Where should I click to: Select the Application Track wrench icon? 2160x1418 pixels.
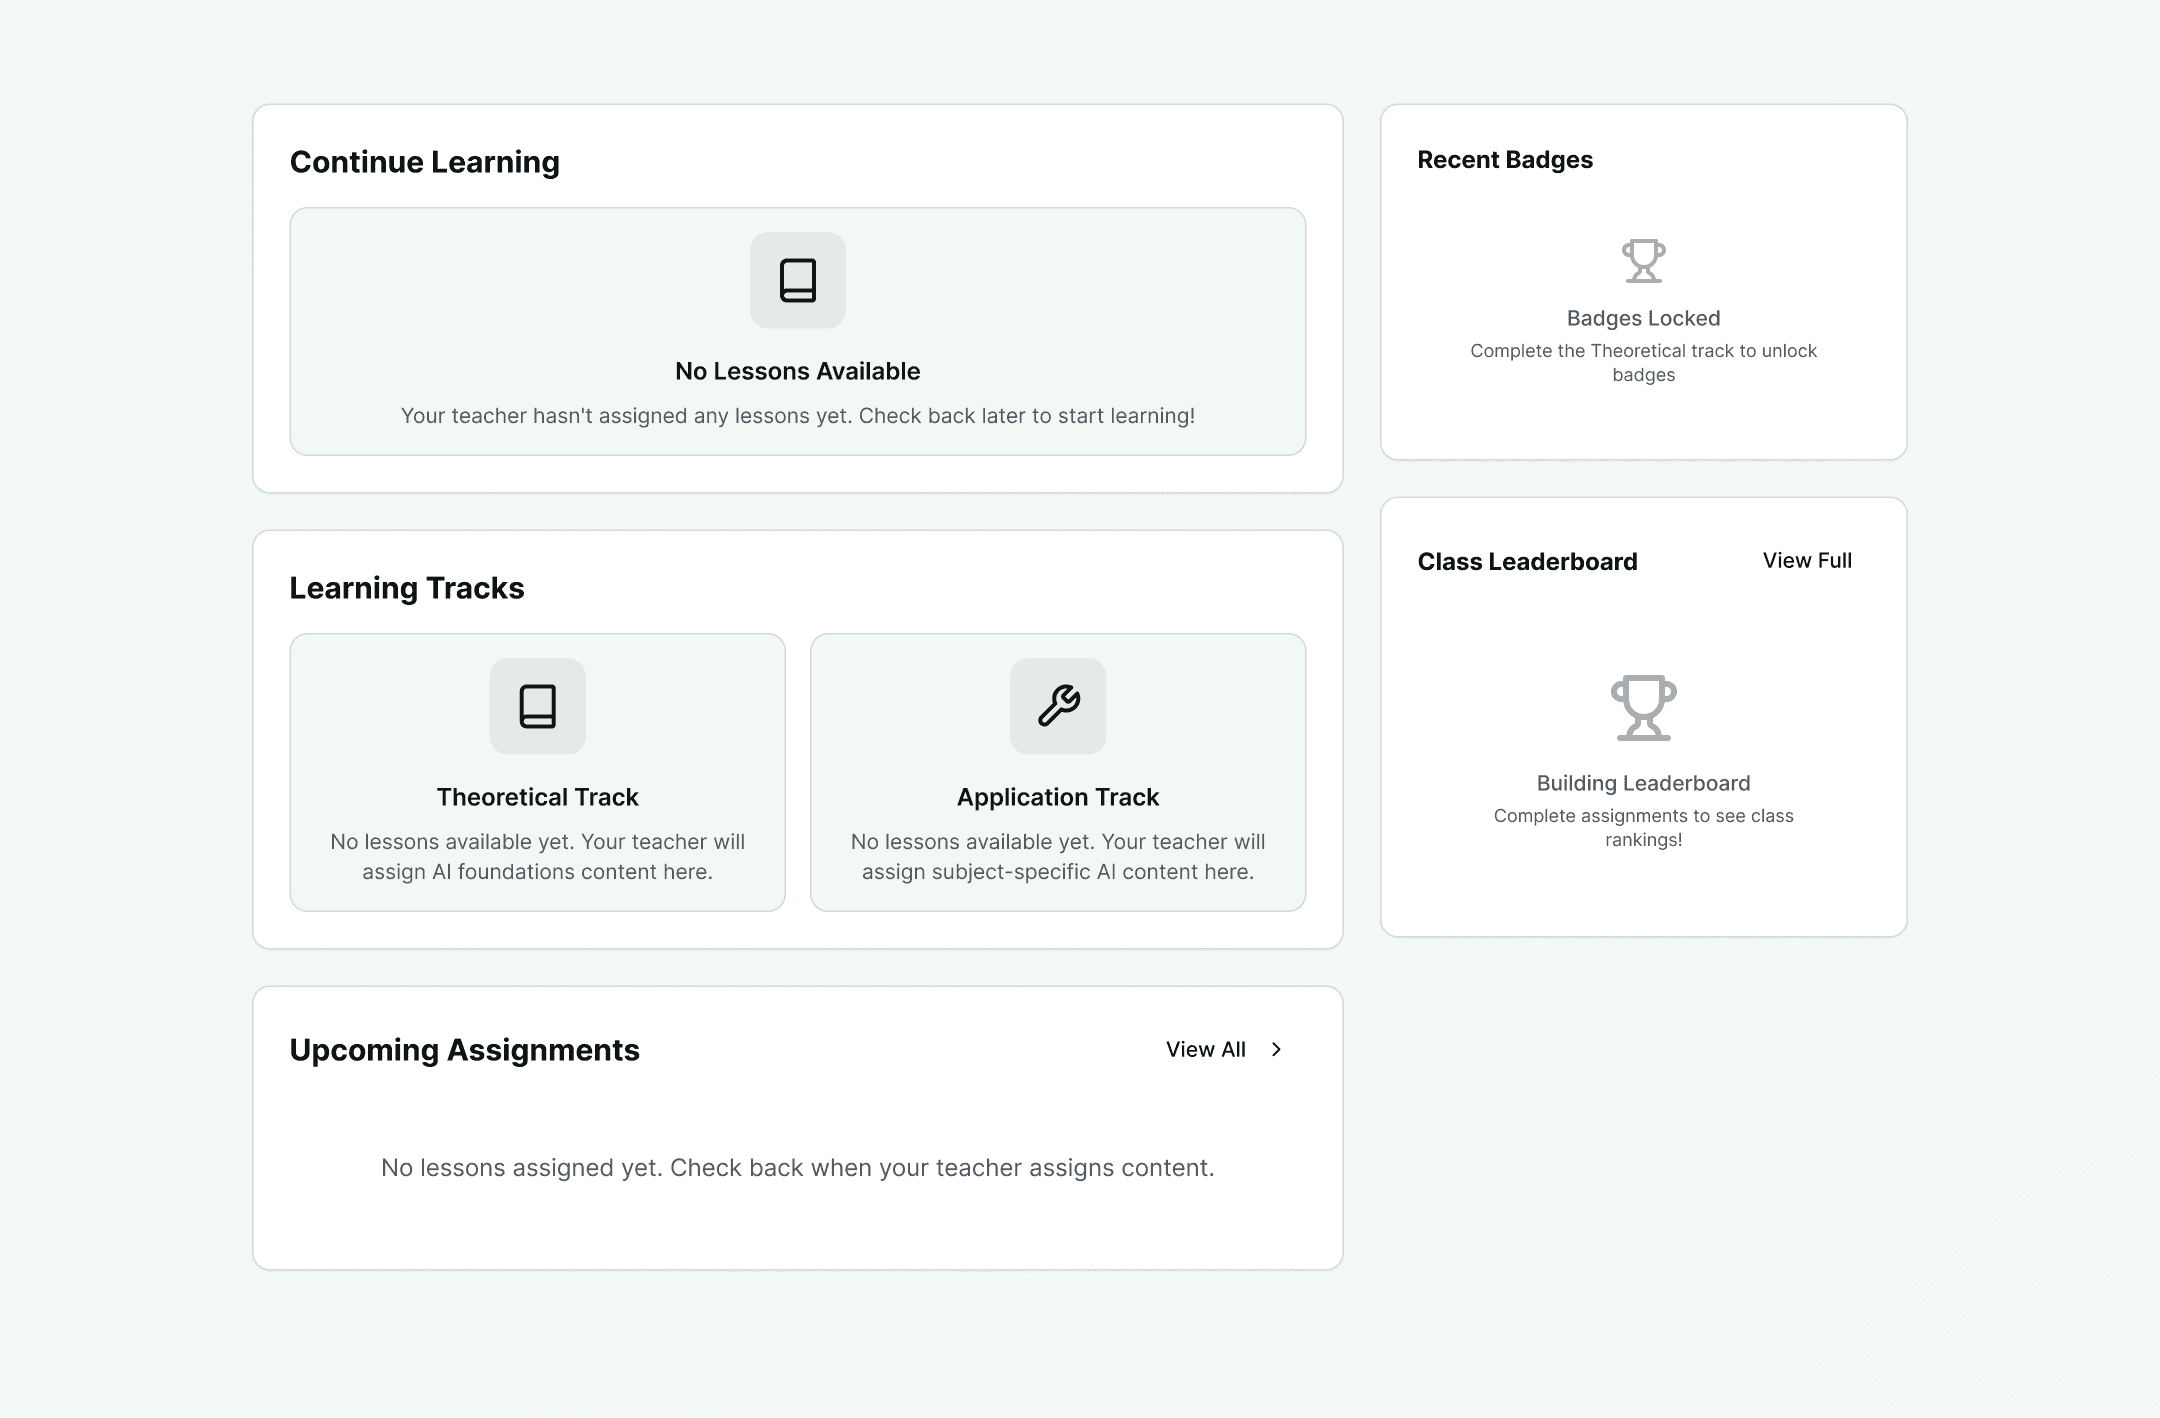1058,706
